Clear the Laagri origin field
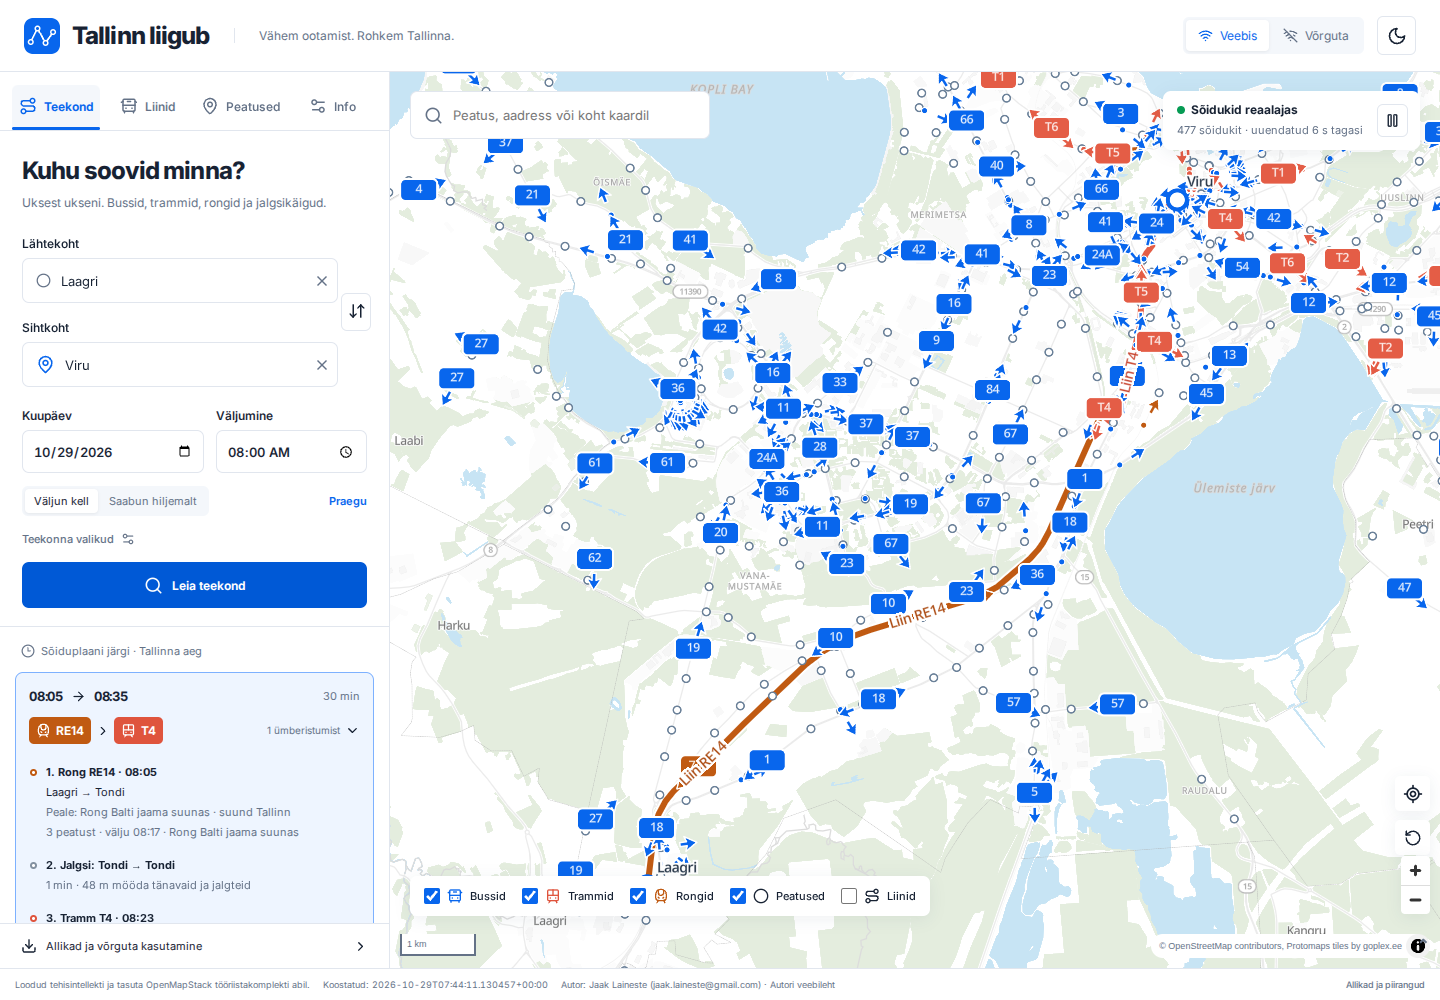 pos(322,281)
